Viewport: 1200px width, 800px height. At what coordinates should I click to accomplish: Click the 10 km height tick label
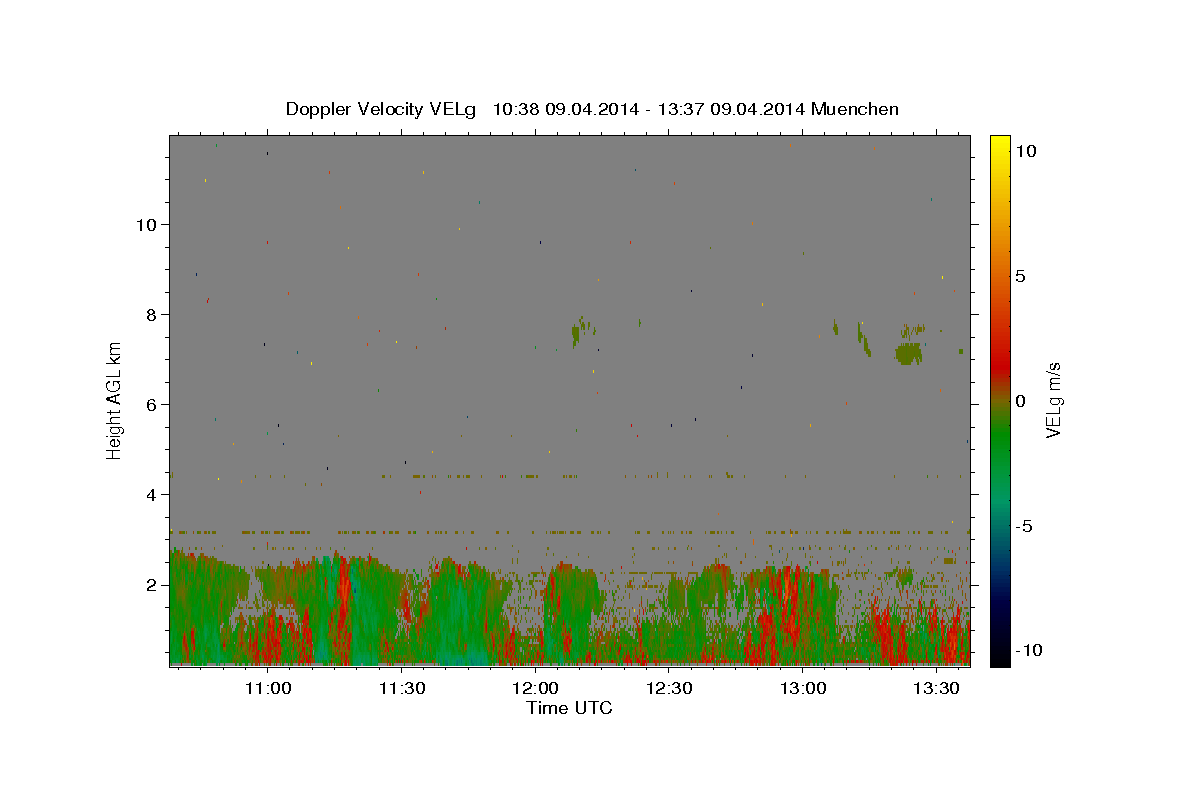(x=146, y=224)
